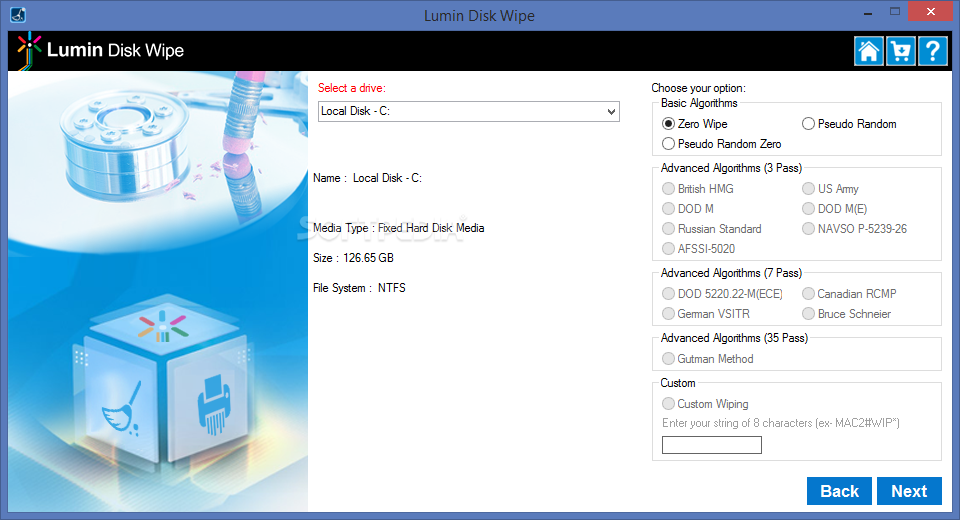Viewport: 960px width, 520px height.
Task: Maximize the Lumin Disk Wipe window
Action: point(895,12)
